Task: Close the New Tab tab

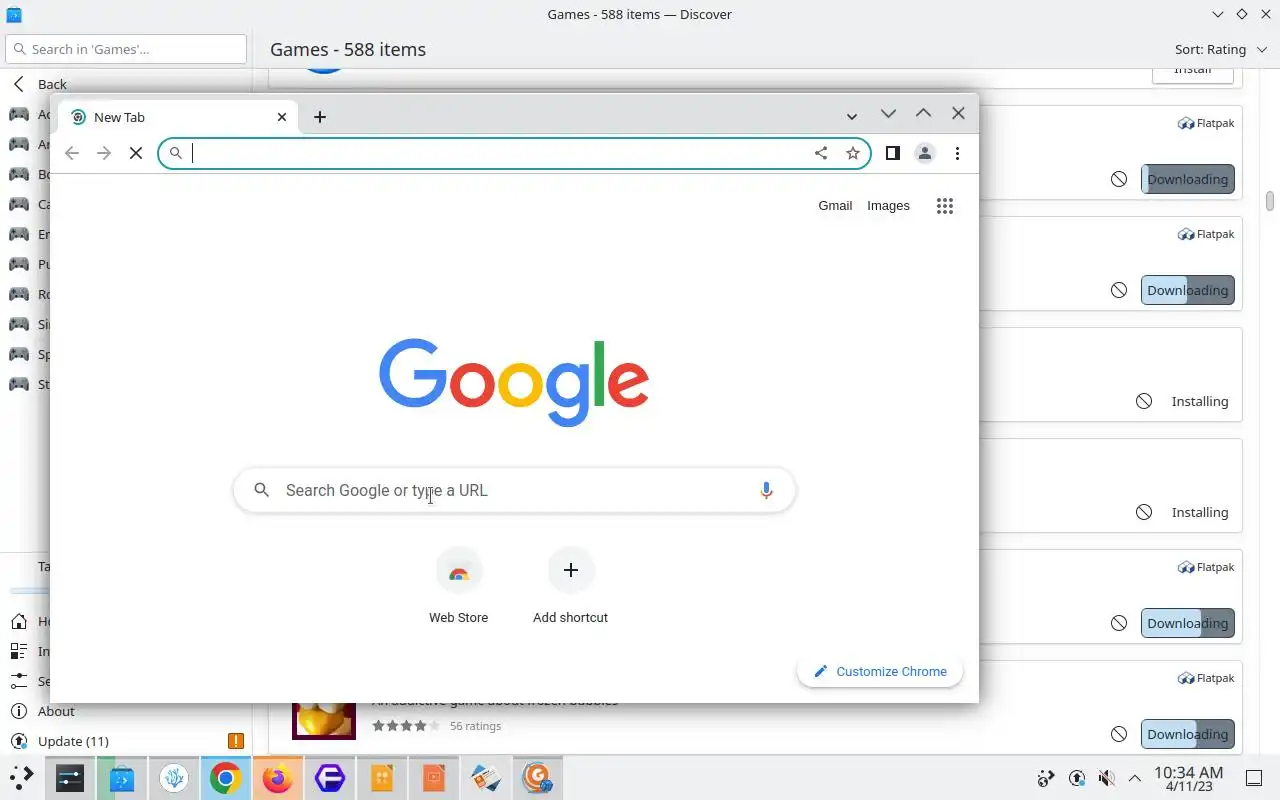Action: pyautogui.click(x=282, y=117)
